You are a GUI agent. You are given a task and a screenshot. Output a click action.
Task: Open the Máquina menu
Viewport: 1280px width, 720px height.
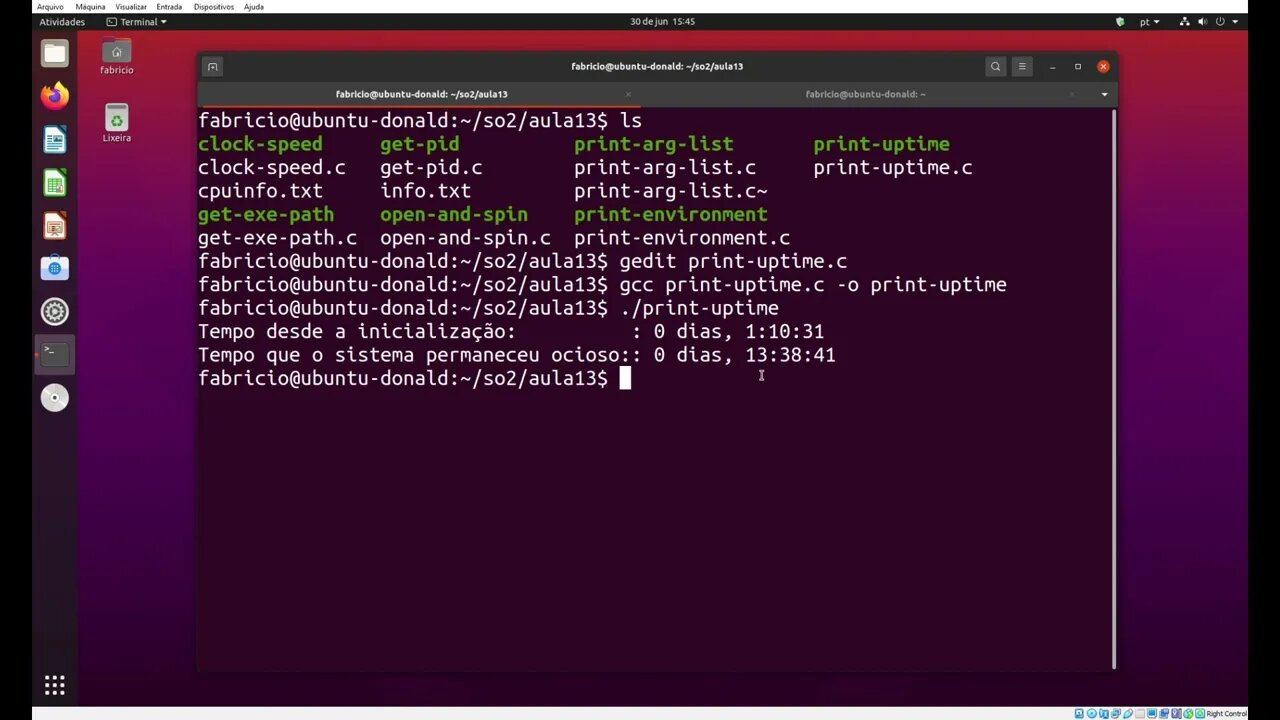pyautogui.click(x=90, y=7)
